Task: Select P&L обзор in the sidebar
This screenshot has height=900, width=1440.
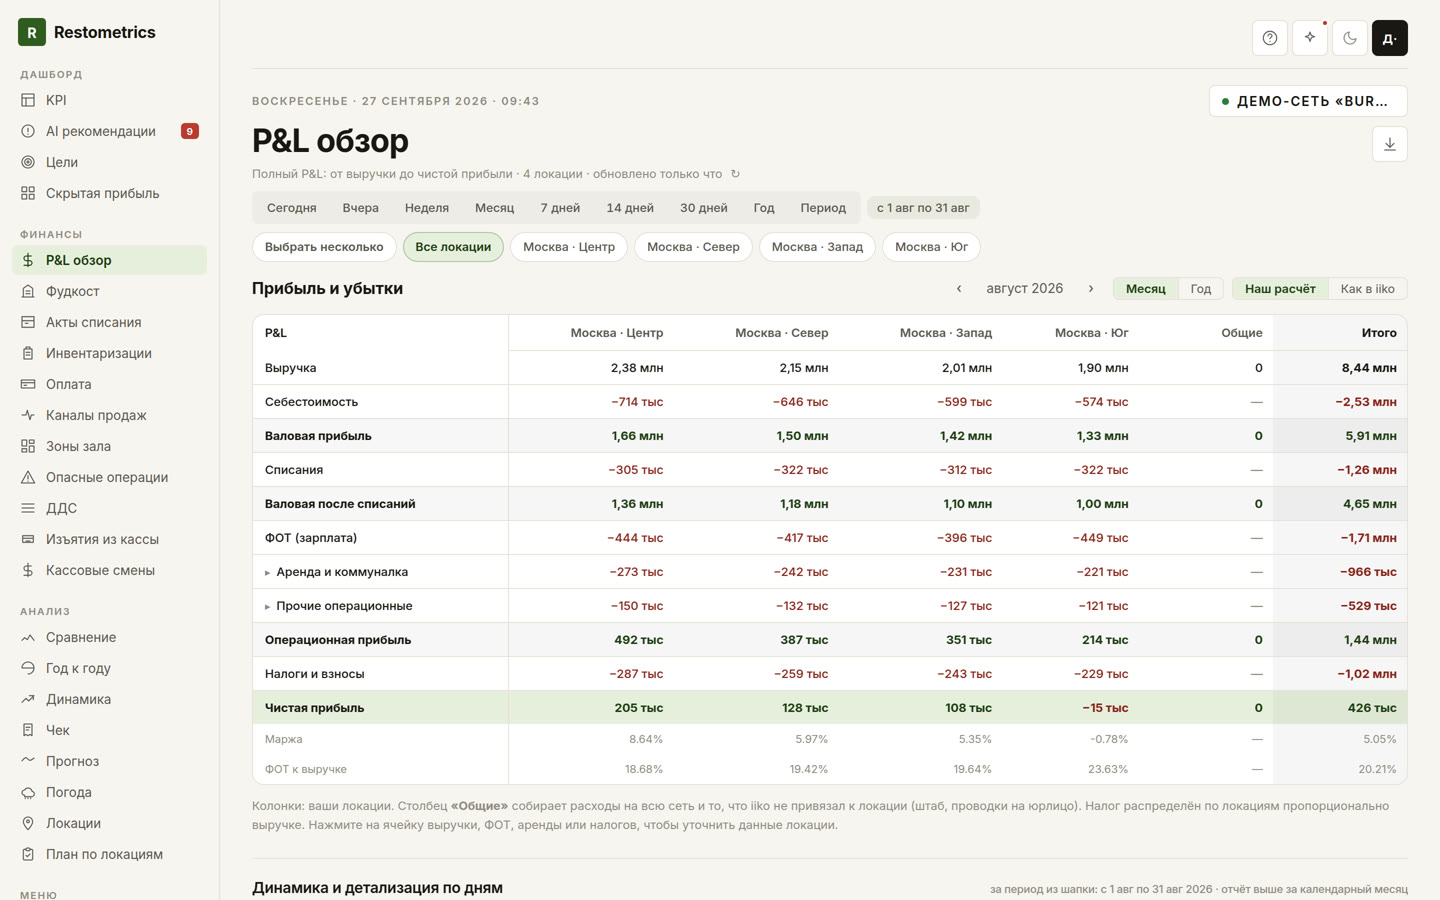Action: (110, 260)
